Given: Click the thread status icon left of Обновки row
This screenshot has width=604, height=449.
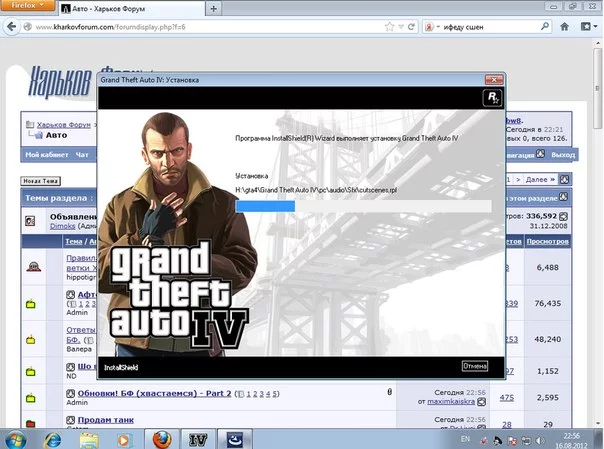Looking at the screenshot, I should [30, 398].
